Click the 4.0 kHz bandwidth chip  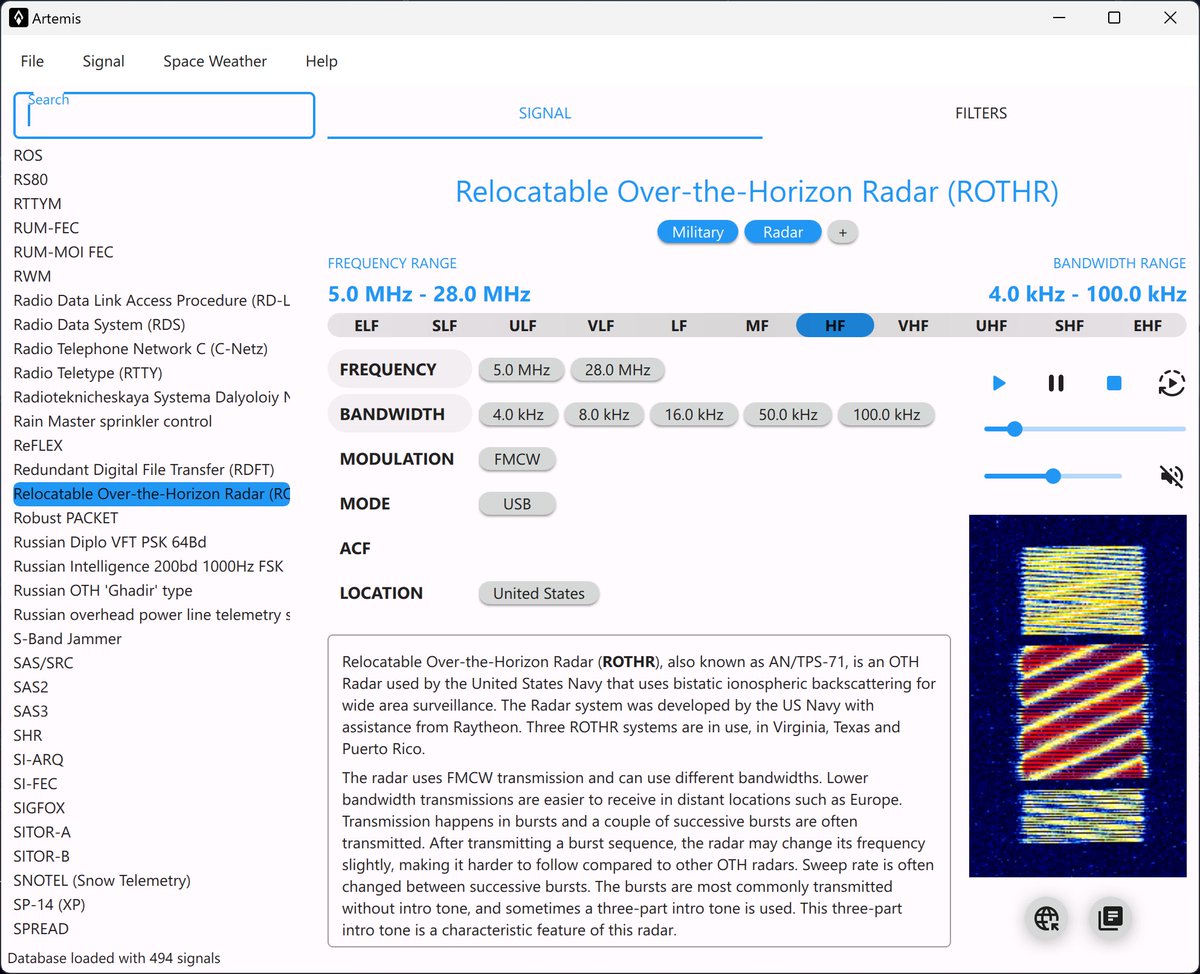518,414
